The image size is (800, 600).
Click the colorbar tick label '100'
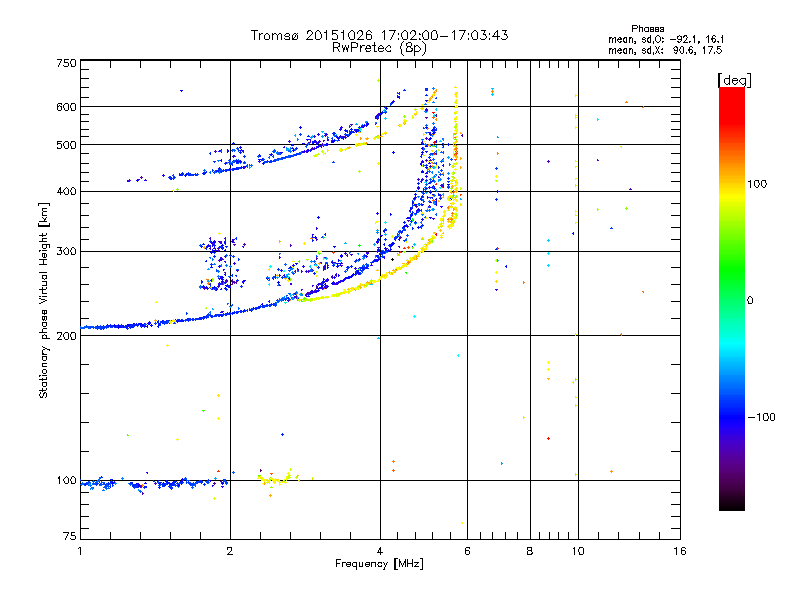point(757,184)
